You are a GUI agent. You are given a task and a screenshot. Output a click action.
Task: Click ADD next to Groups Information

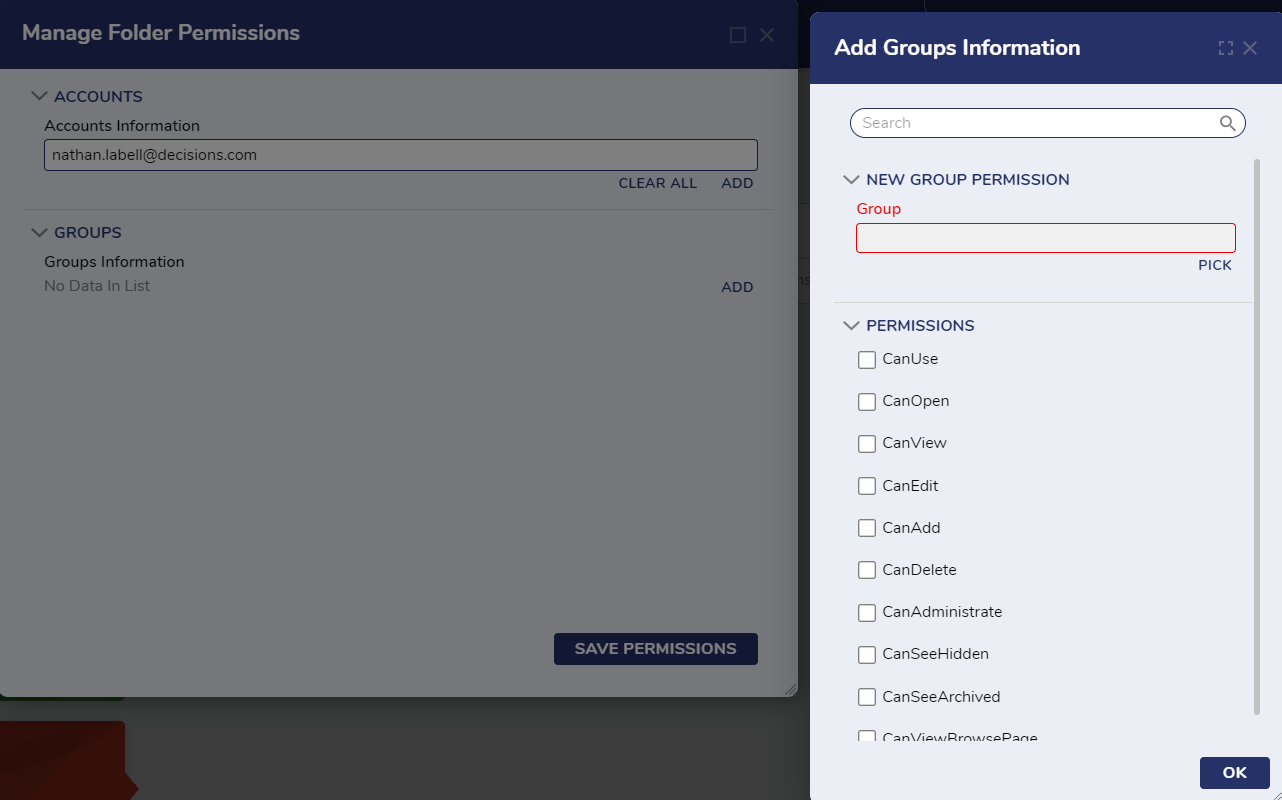point(738,287)
